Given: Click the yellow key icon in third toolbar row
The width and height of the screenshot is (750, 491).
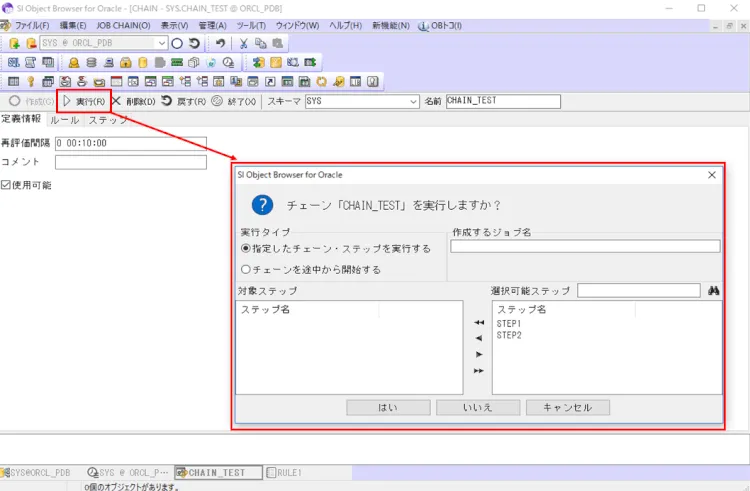Looking at the screenshot, I should pyautogui.click(x=31, y=81).
